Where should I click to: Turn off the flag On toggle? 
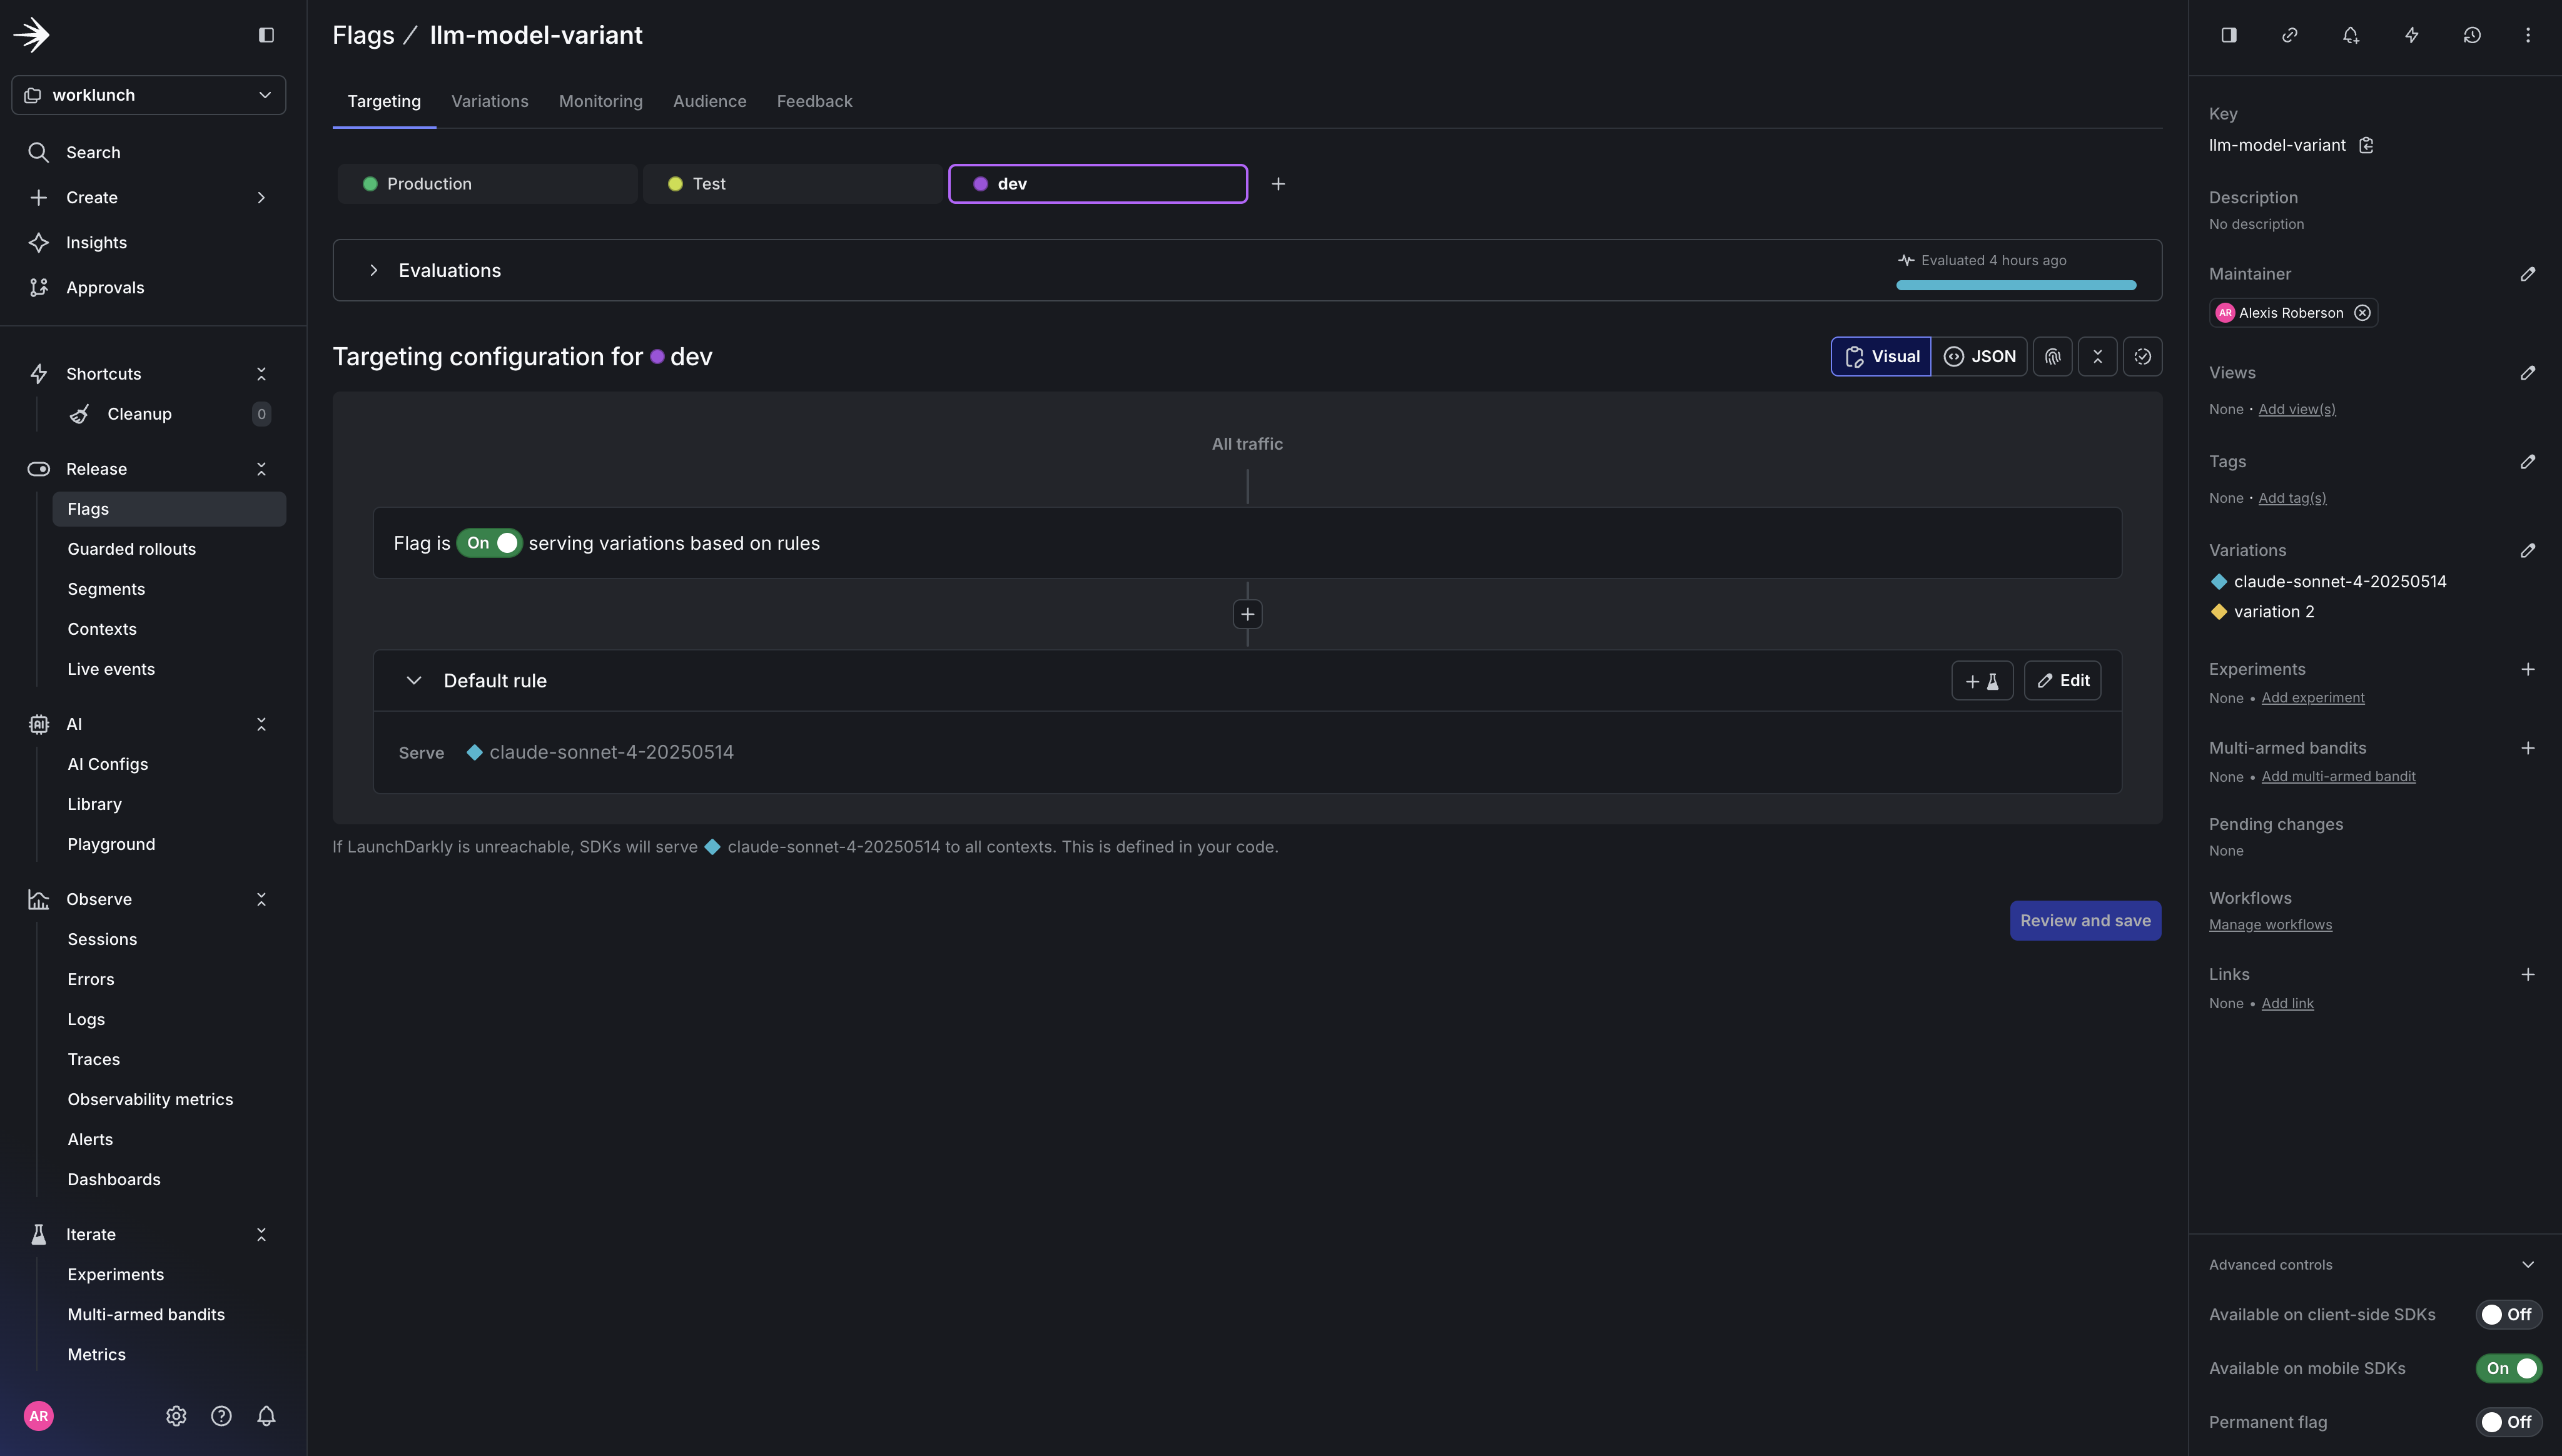click(x=489, y=543)
